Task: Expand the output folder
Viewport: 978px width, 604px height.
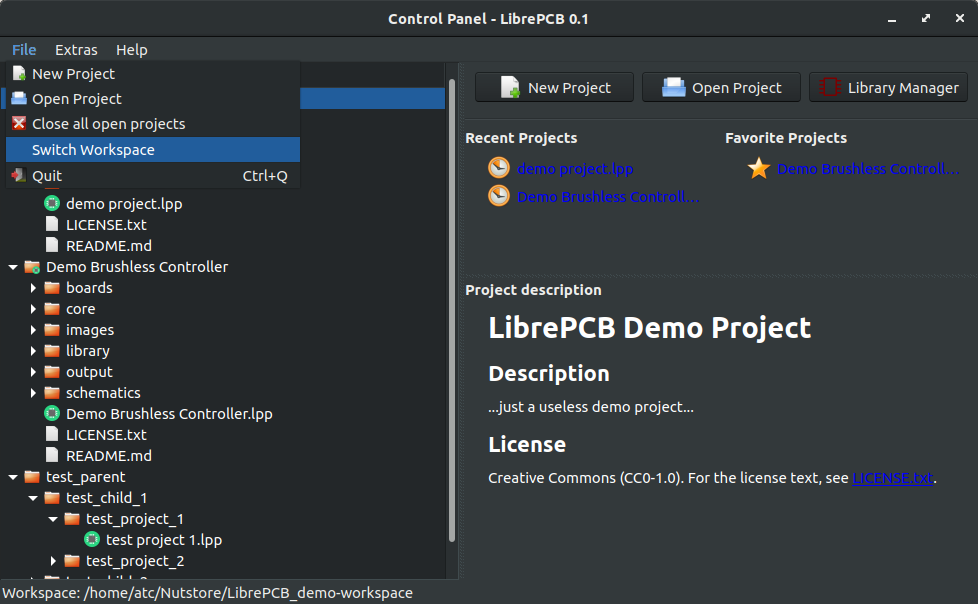Action: (33, 373)
